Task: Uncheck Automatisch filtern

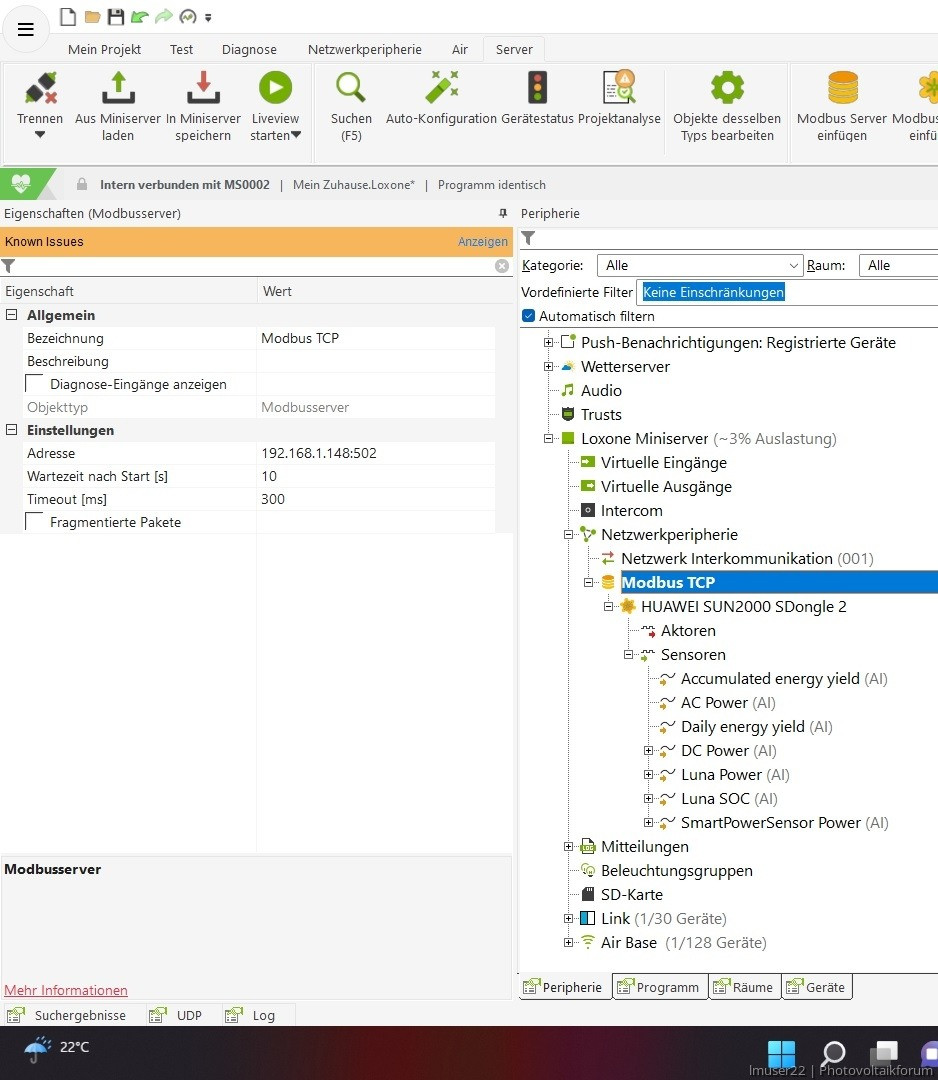Action: click(529, 315)
